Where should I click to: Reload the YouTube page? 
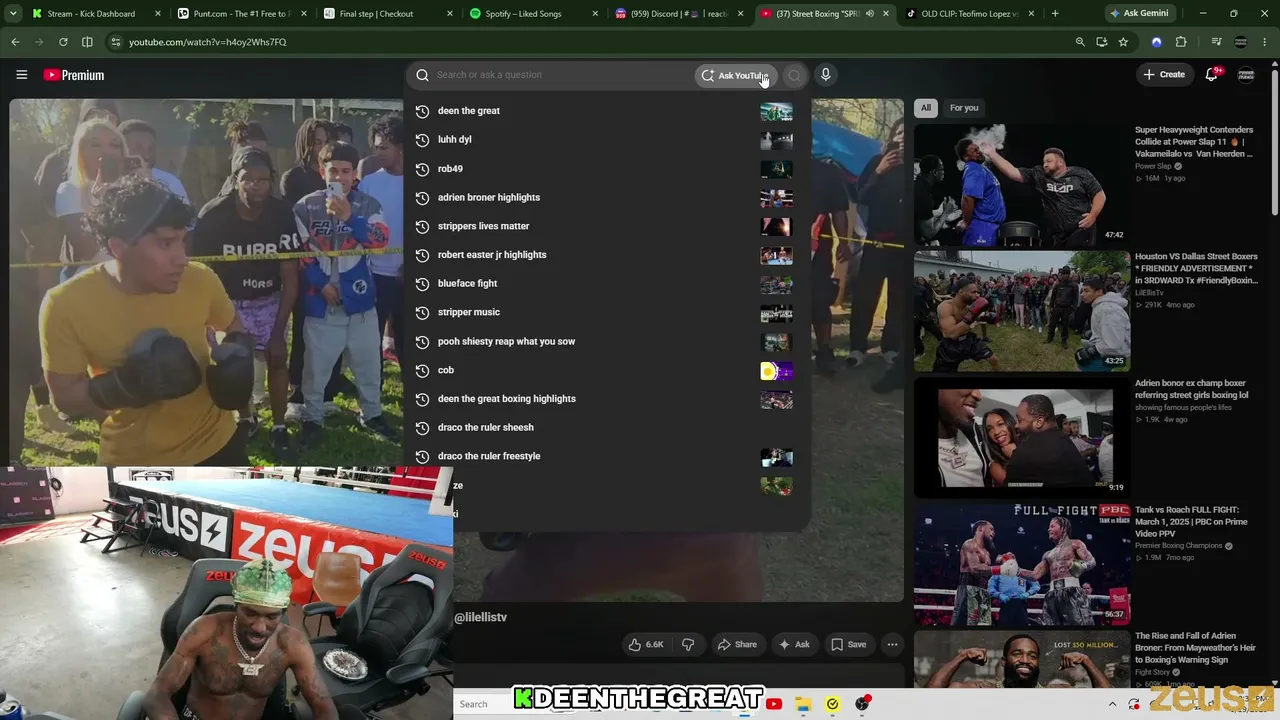pos(63,42)
